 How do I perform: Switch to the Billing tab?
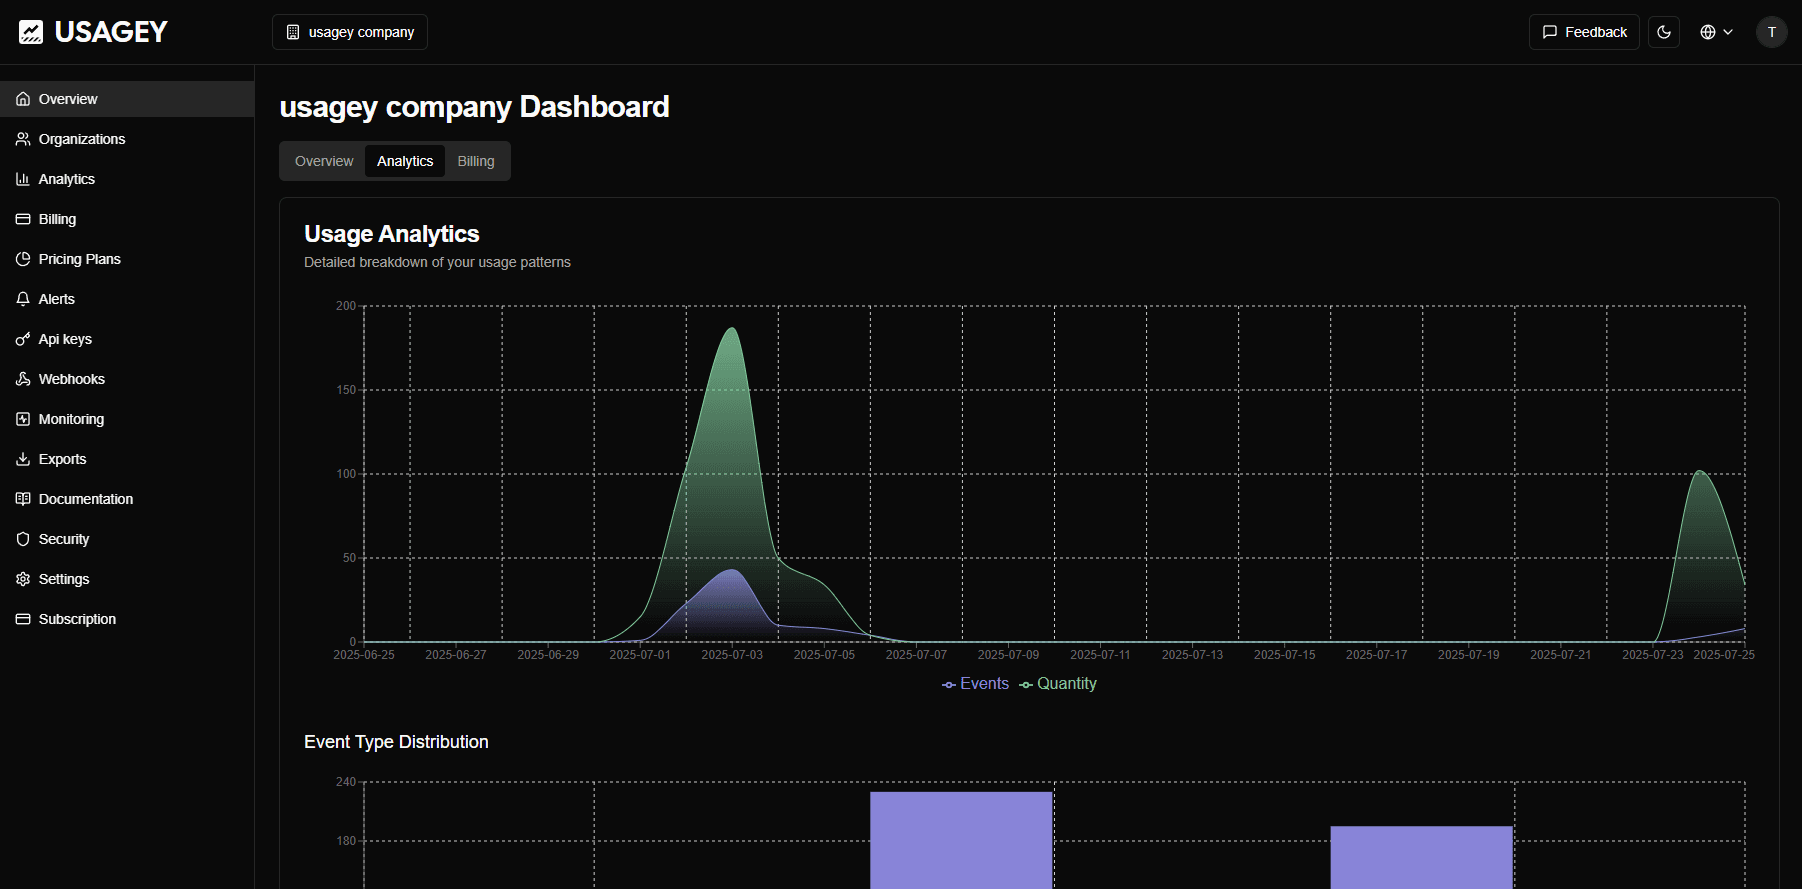[476, 161]
